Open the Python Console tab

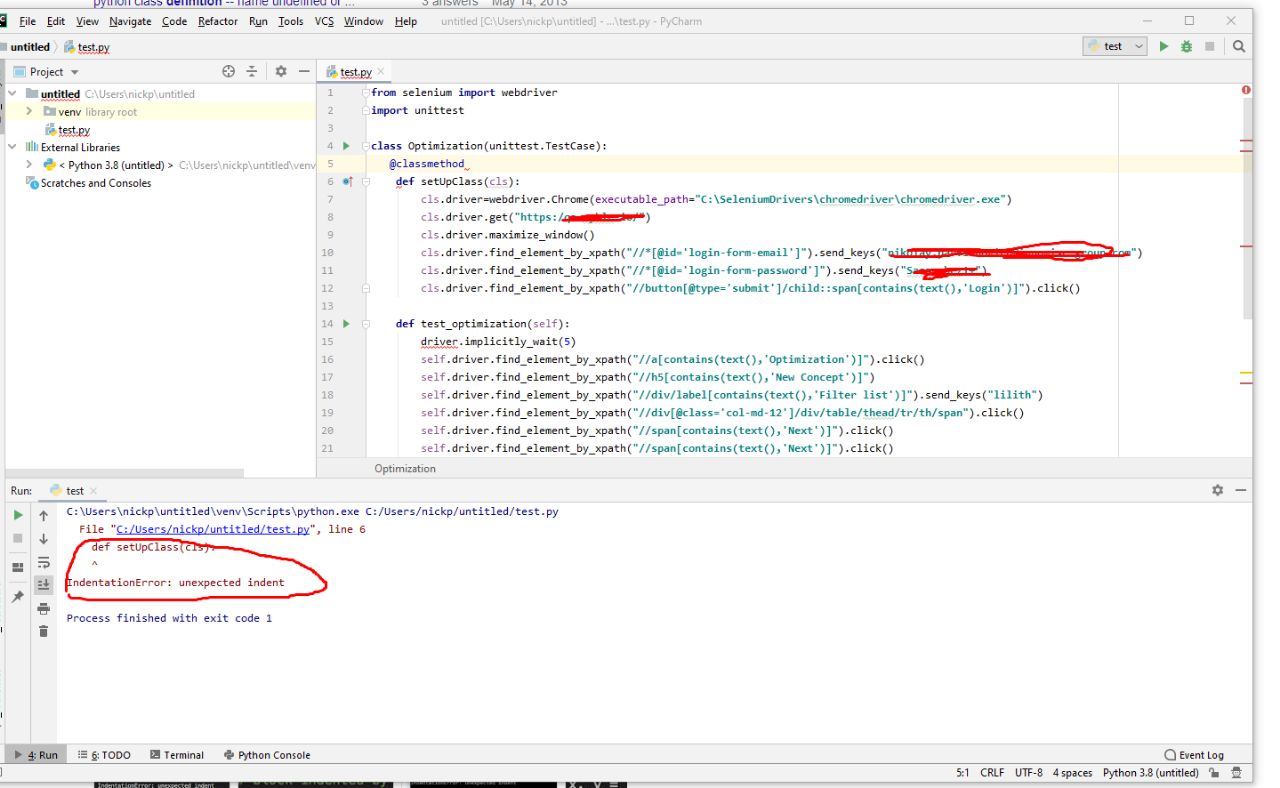267,755
